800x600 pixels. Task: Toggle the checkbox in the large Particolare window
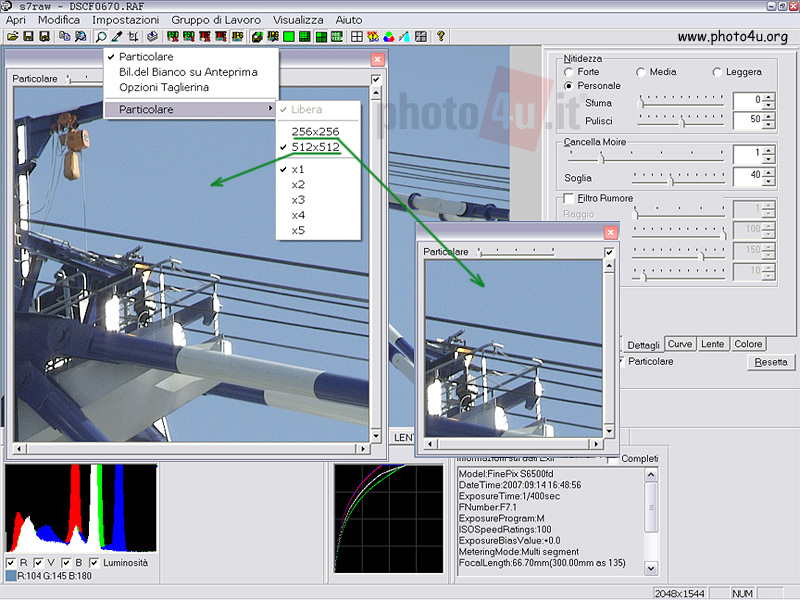pos(376,79)
